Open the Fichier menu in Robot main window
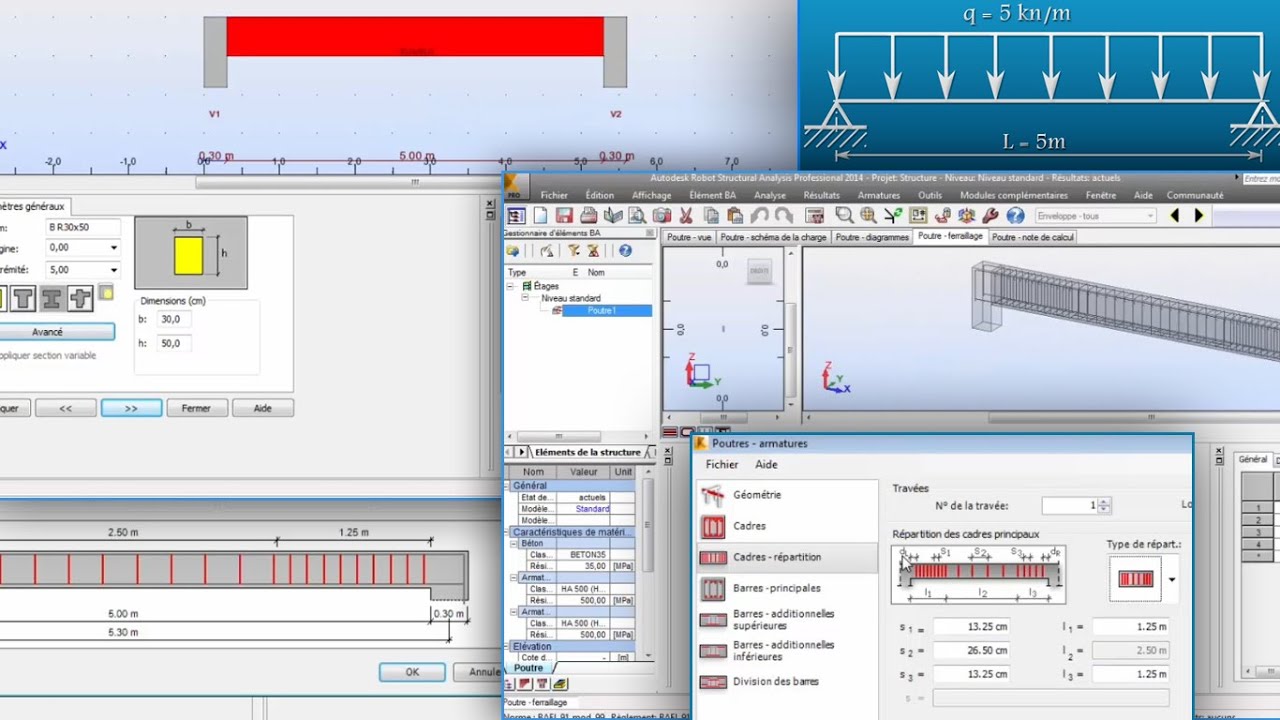 click(554, 196)
